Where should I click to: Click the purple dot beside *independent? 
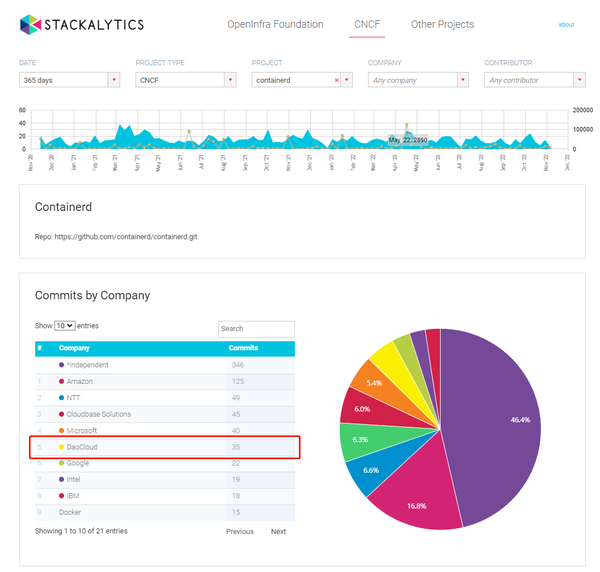click(x=62, y=365)
